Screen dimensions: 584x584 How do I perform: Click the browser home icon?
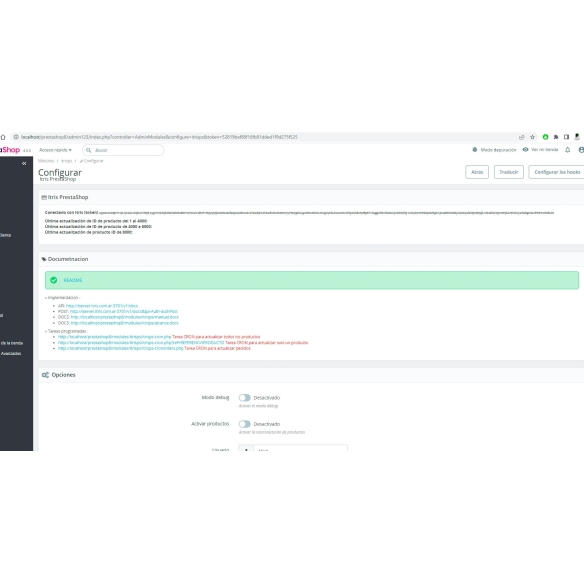click(3, 137)
